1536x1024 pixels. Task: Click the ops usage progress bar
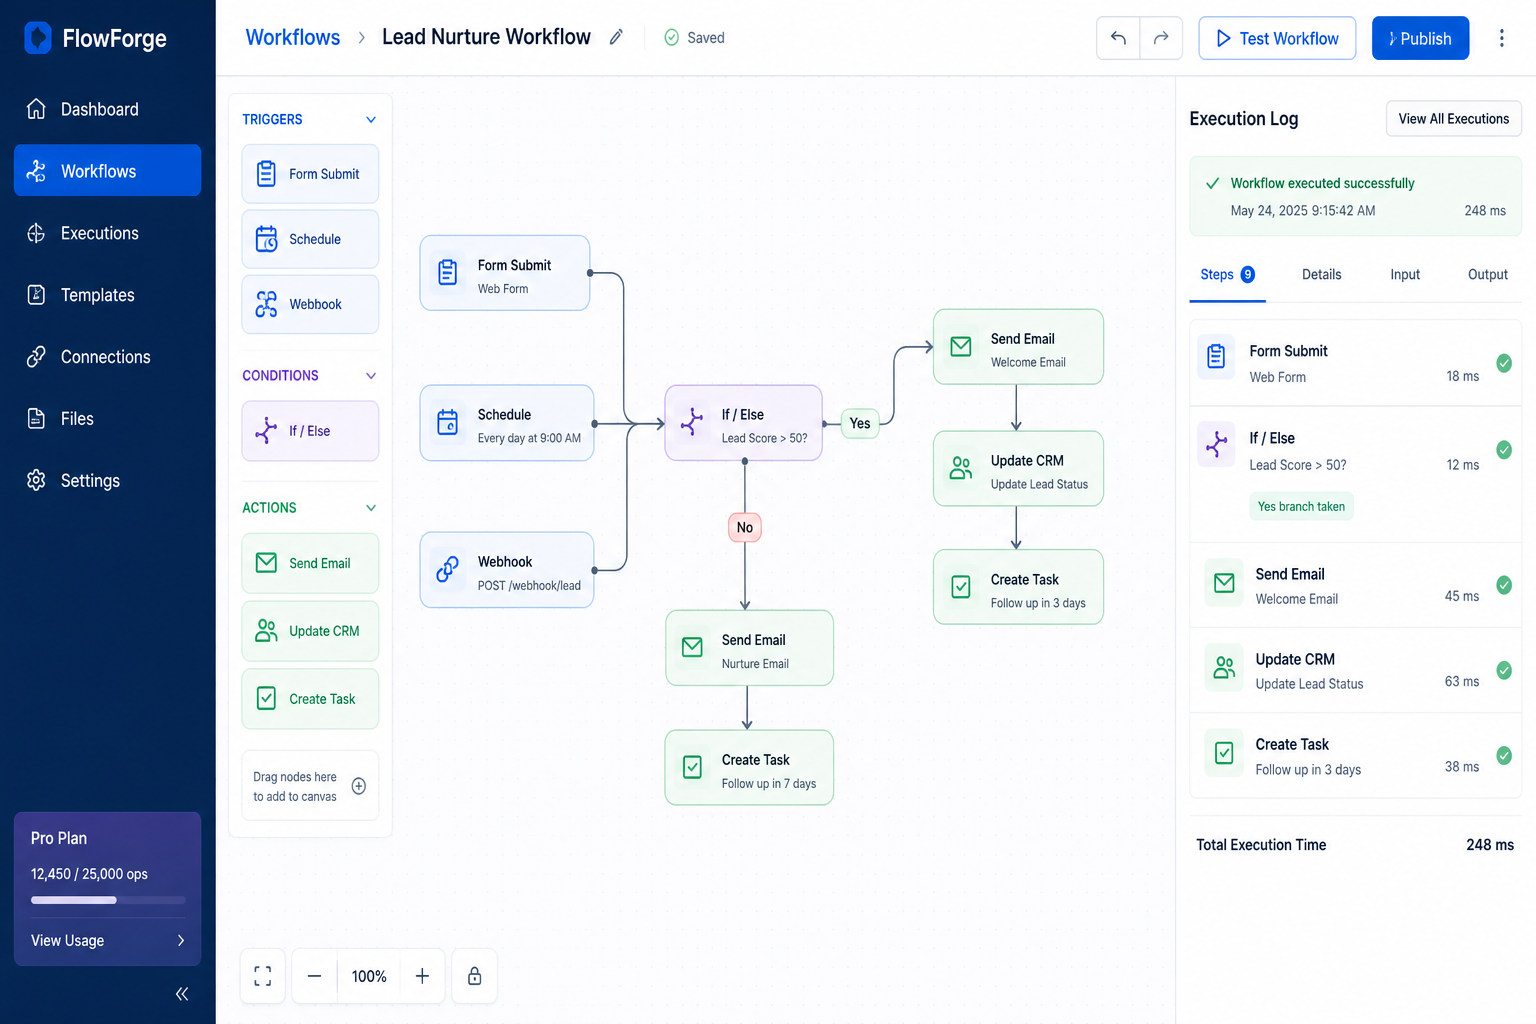[108, 900]
